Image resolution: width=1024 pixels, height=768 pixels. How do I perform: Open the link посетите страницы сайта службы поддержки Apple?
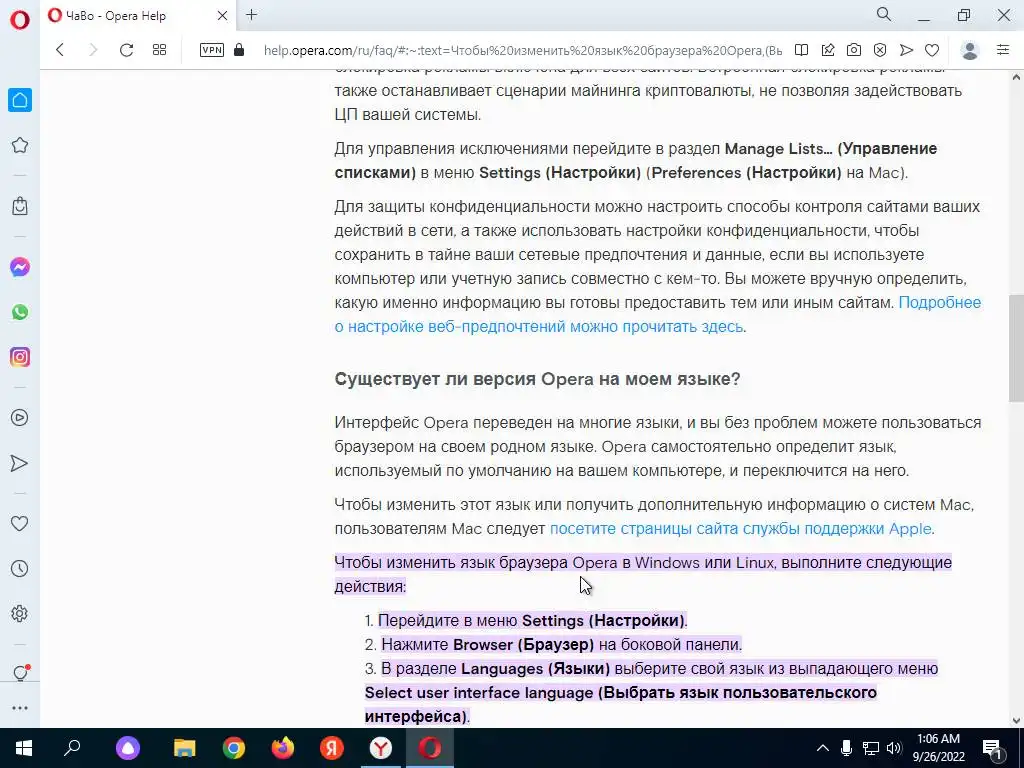tap(741, 528)
